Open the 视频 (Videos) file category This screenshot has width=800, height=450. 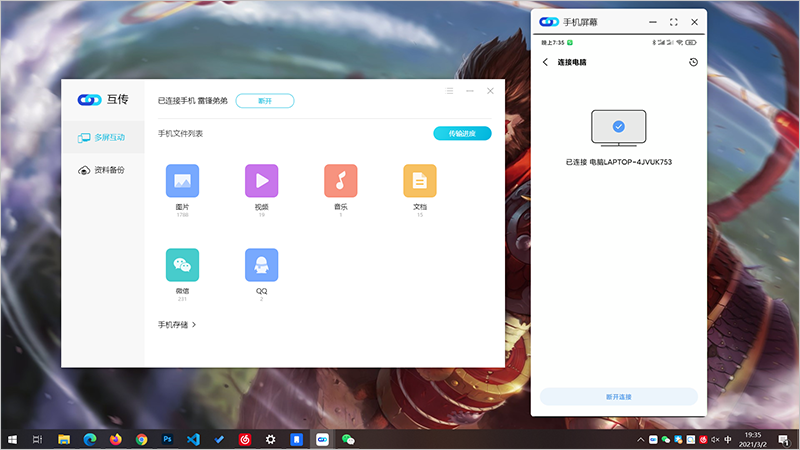[262, 181]
